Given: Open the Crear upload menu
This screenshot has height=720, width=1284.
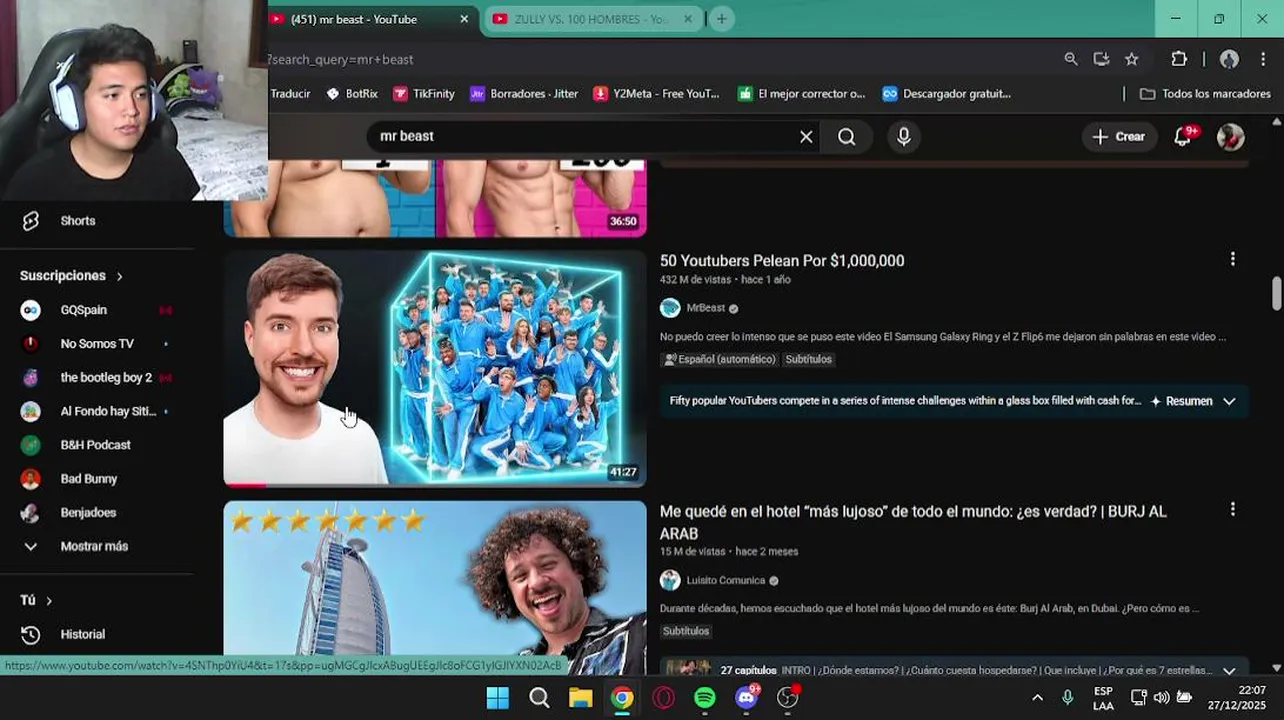Looking at the screenshot, I should (x=1119, y=137).
